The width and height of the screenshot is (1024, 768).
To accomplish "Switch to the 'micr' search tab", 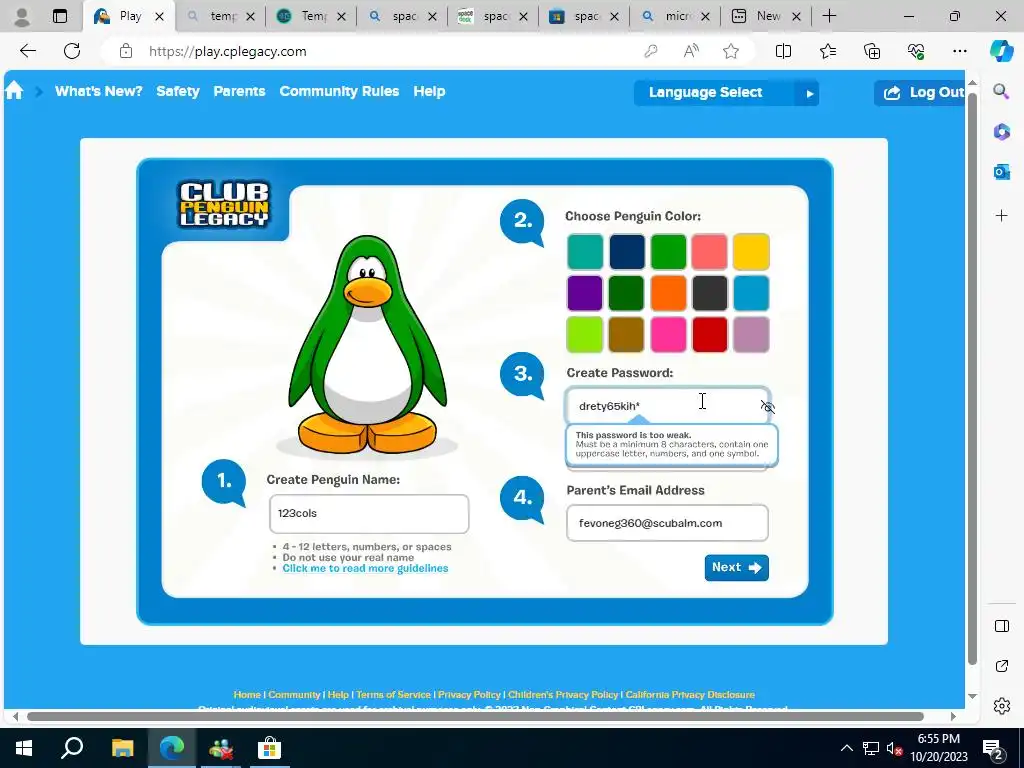I will (x=675, y=16).
